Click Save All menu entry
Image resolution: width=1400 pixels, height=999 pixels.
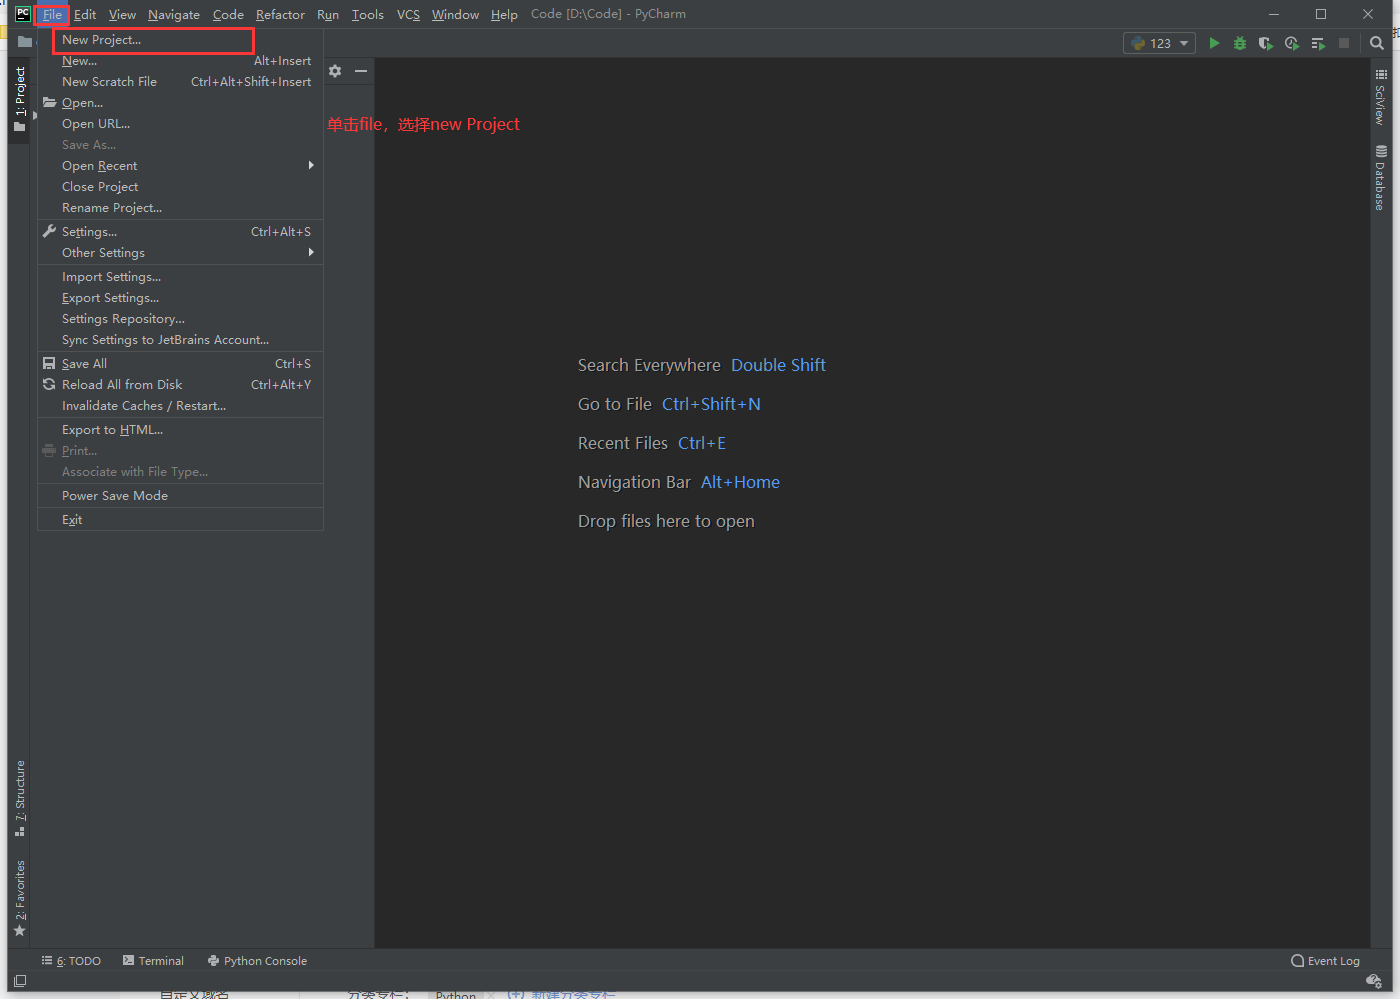[x=180, y=364]
